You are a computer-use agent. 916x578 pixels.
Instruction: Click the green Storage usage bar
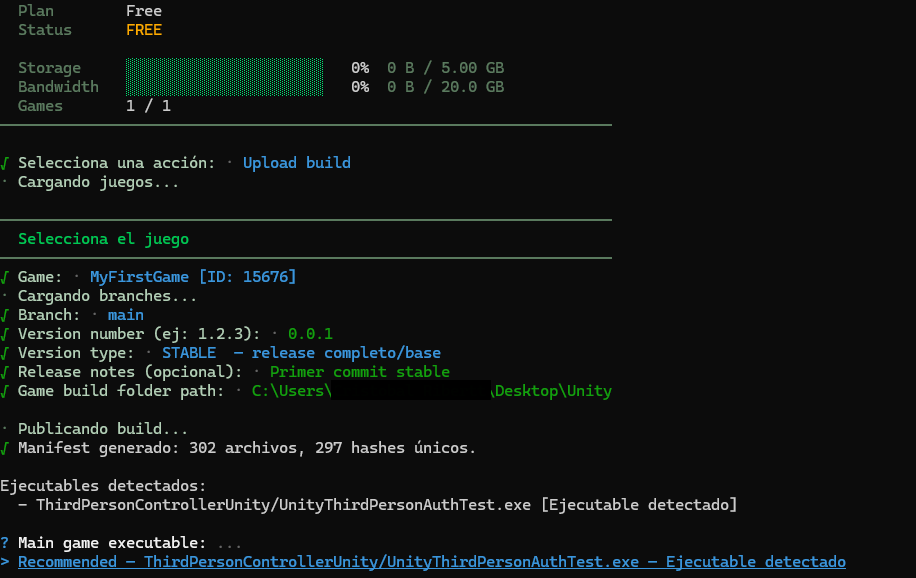(x=224, y=68)
